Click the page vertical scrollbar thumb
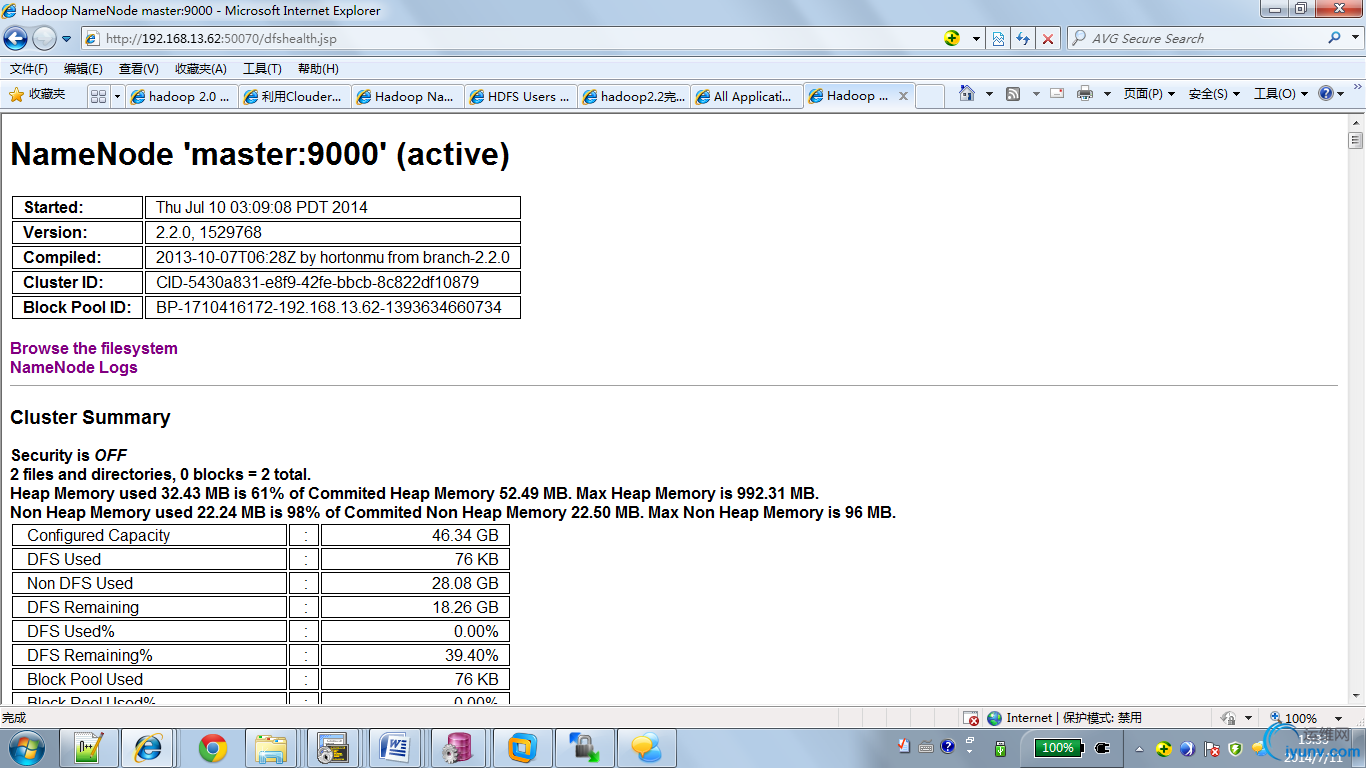 pos(1356,140)
